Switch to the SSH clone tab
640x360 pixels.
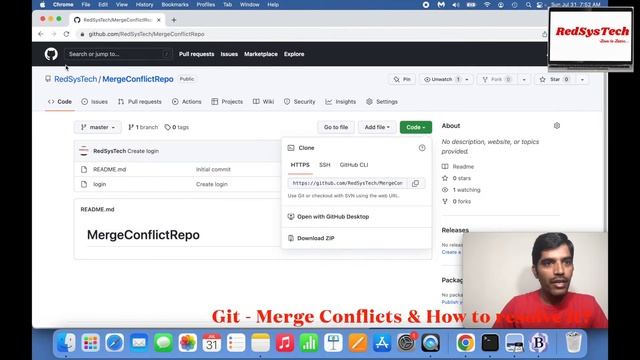click(324, 165)
